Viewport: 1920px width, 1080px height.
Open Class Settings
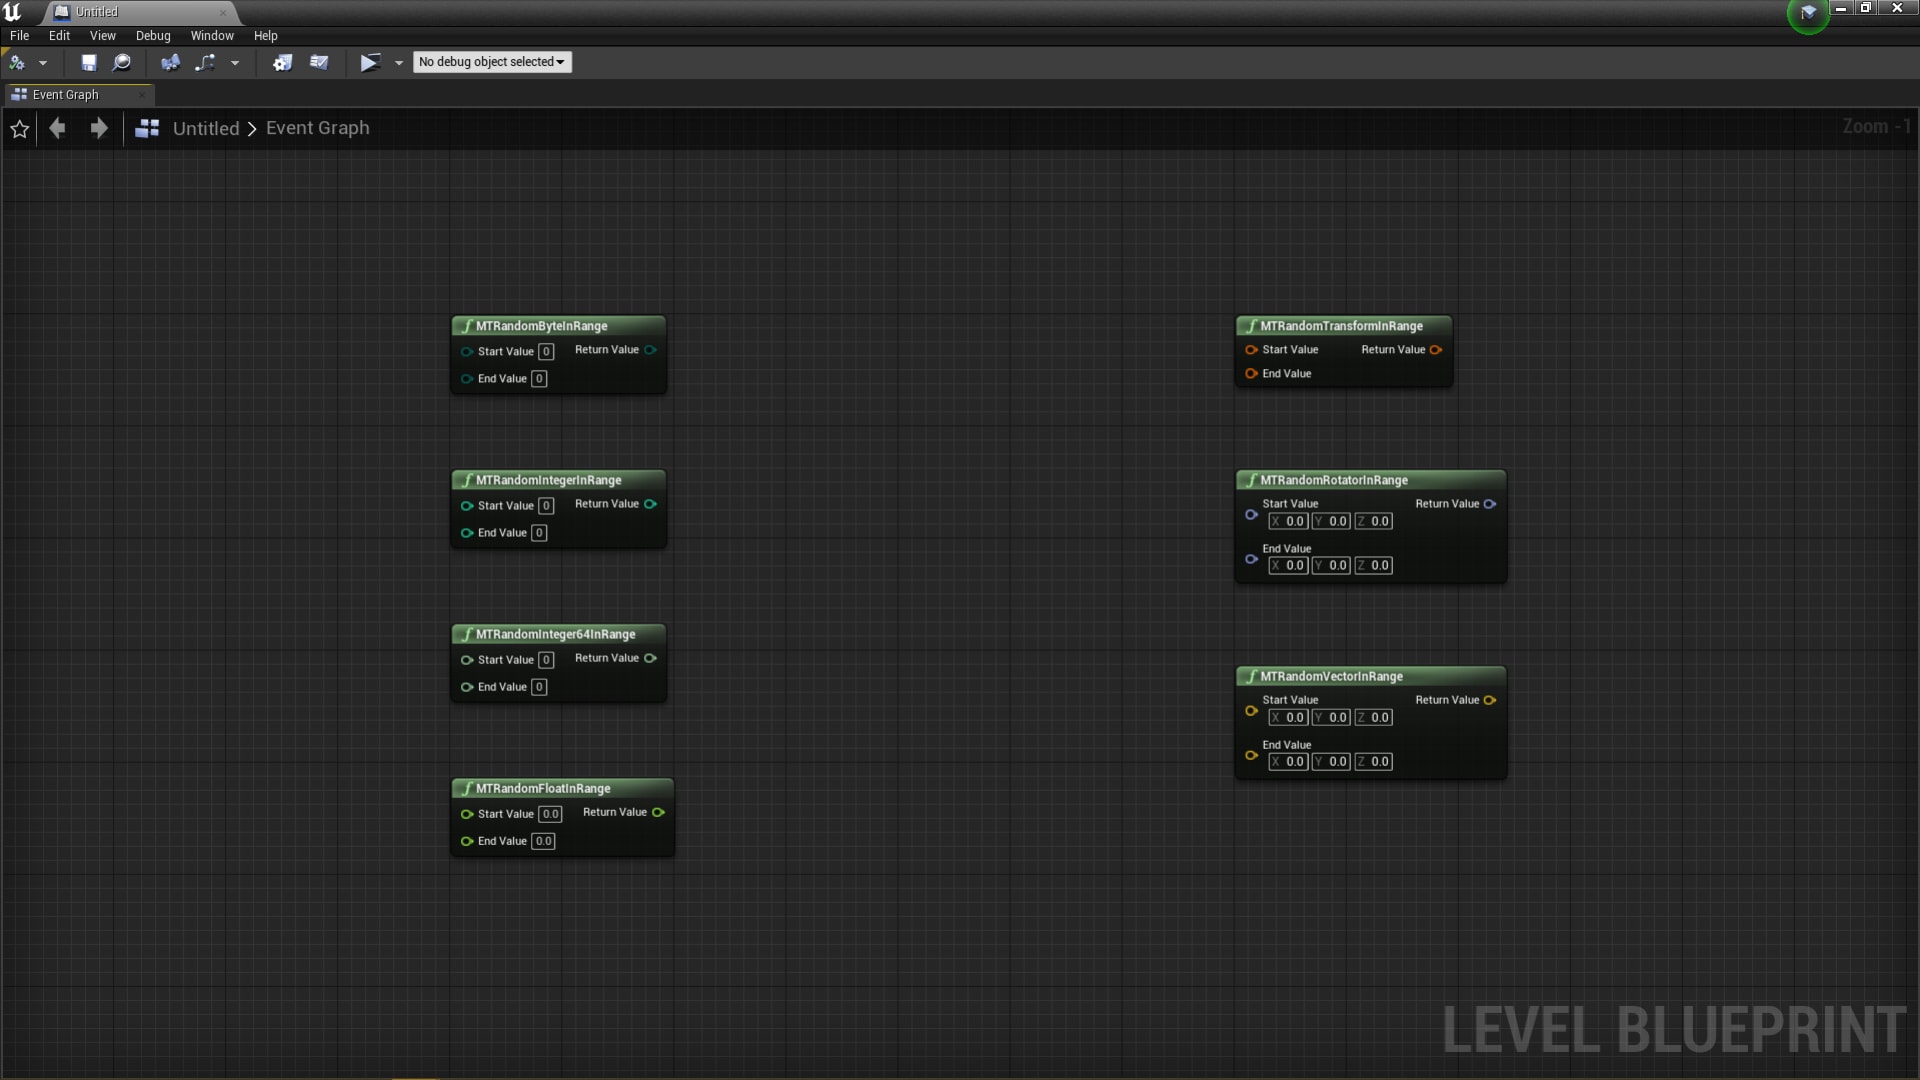283,62
